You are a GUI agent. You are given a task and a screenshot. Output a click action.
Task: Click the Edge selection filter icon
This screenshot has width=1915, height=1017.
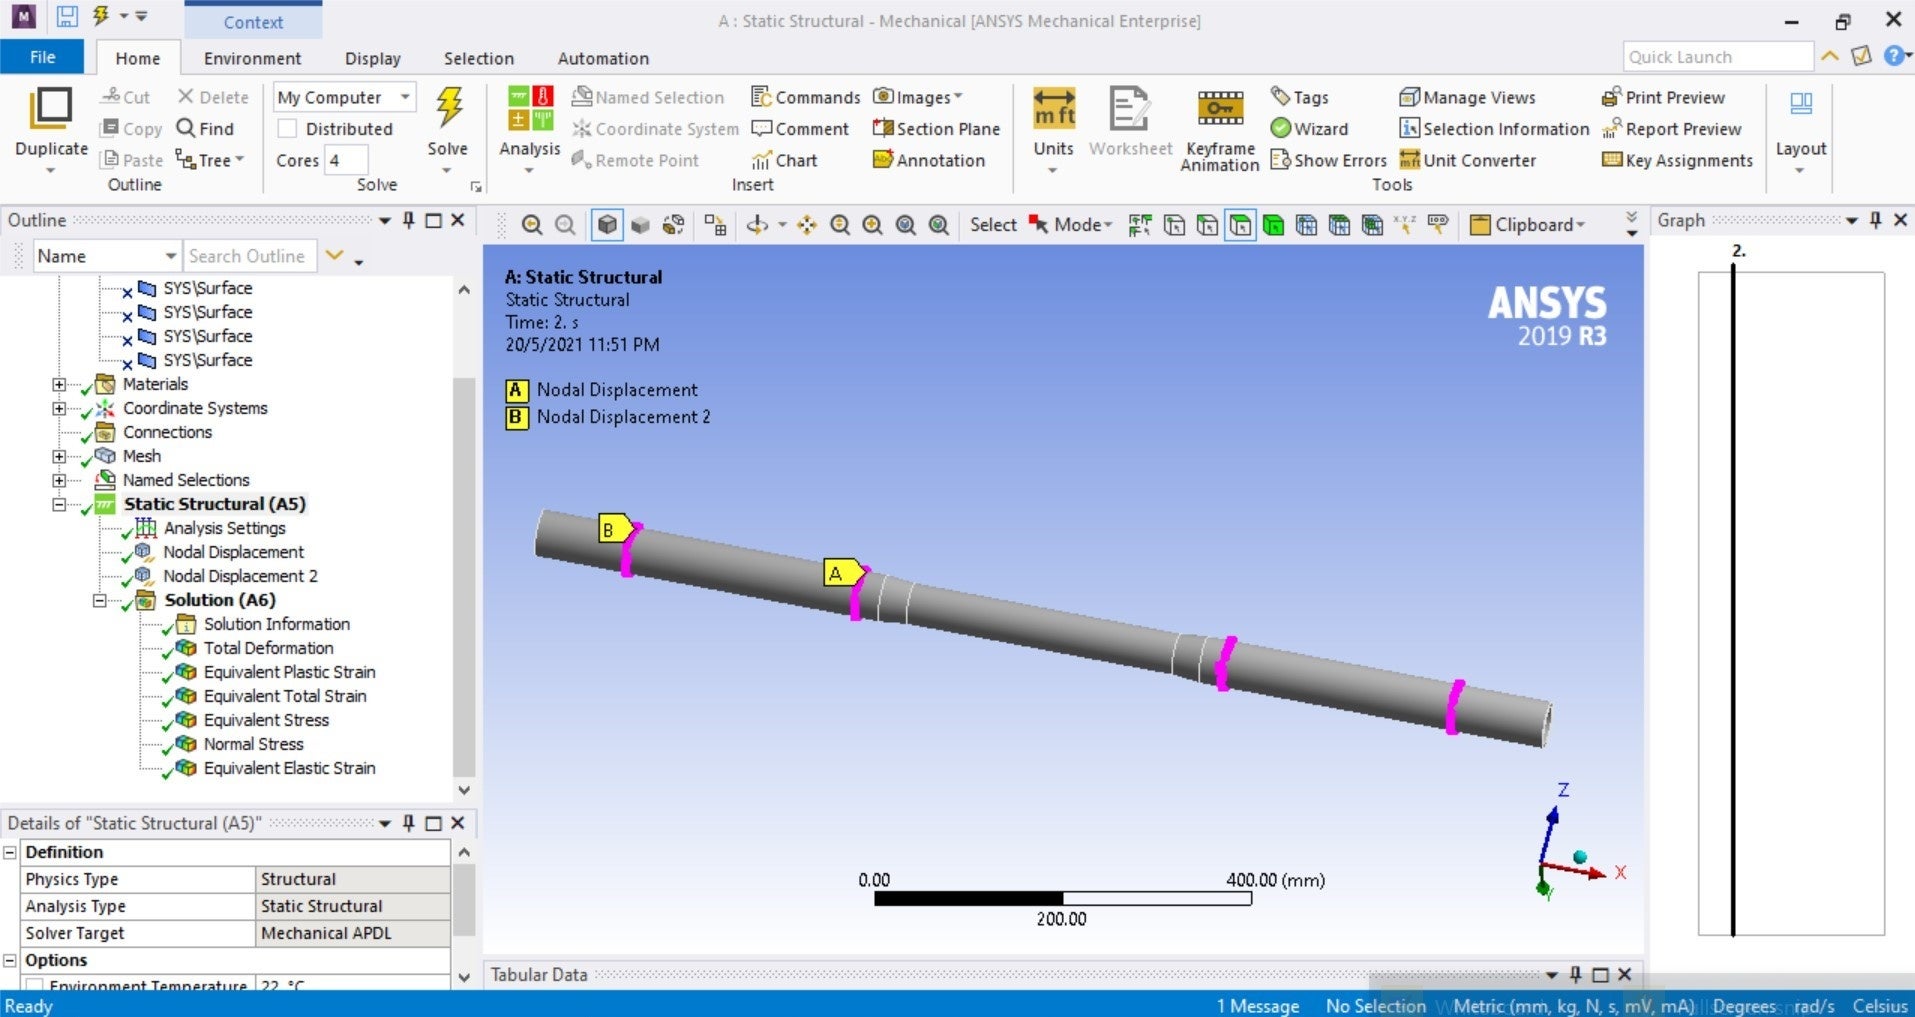click(x=1207, y=225)
